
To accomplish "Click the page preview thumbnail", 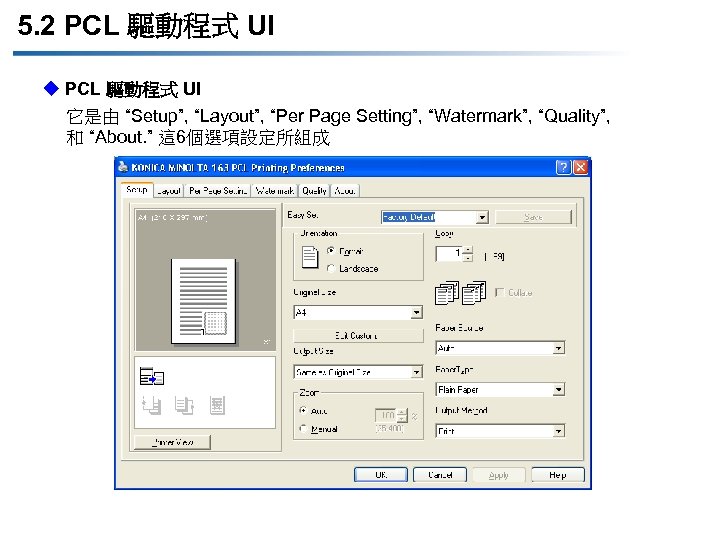I will click(x=203, y=301).
